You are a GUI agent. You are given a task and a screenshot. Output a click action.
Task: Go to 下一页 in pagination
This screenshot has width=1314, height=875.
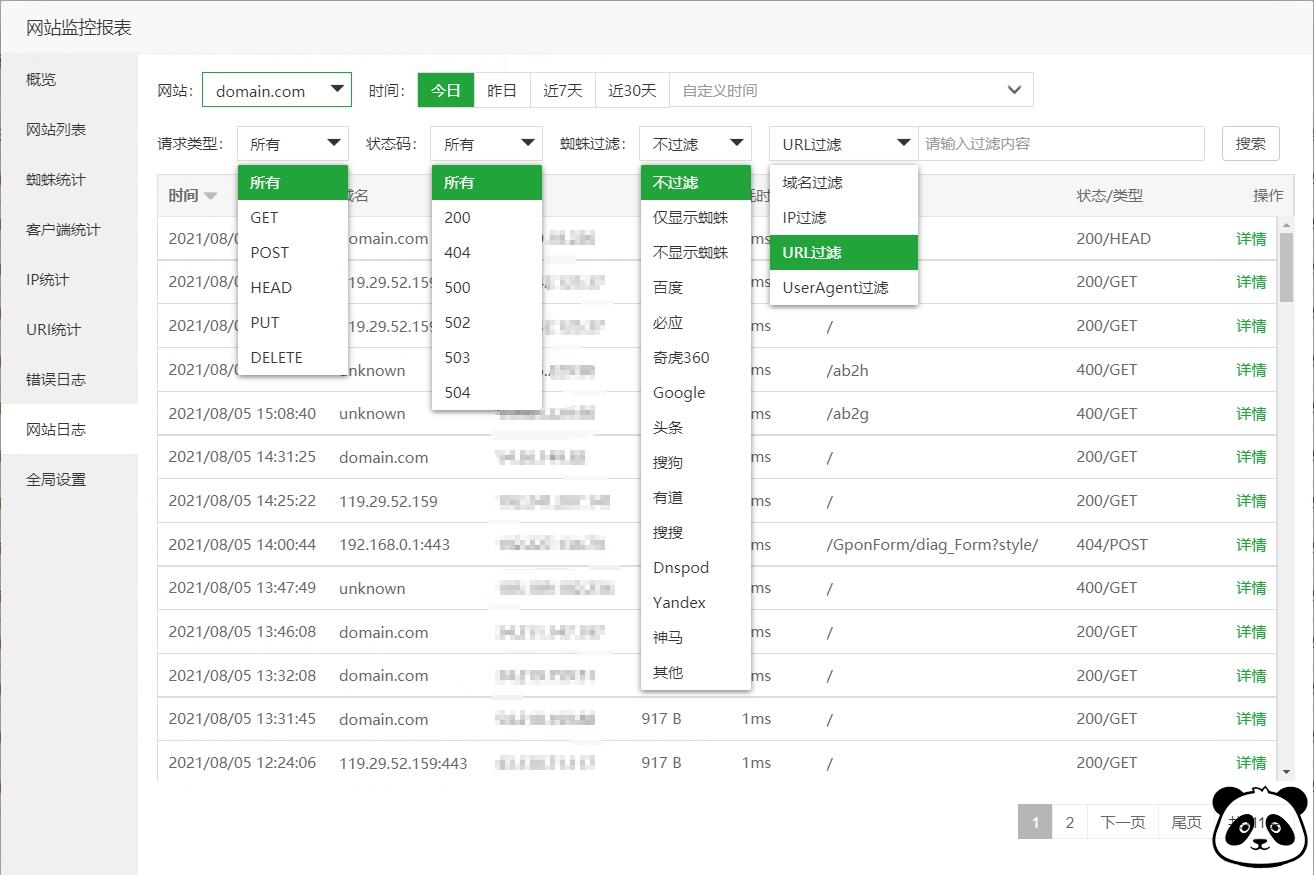tap(1122, 822)
